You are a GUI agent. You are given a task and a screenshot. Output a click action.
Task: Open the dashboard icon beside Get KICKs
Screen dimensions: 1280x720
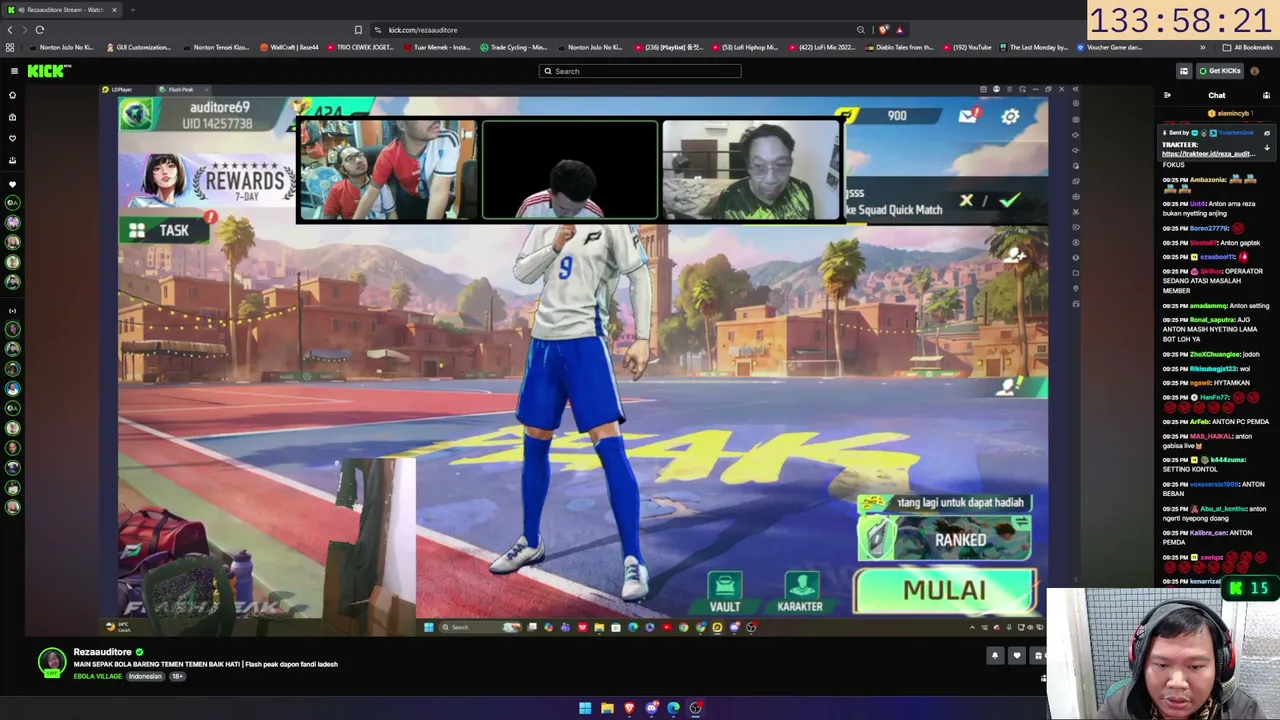tap(1184, 71)
